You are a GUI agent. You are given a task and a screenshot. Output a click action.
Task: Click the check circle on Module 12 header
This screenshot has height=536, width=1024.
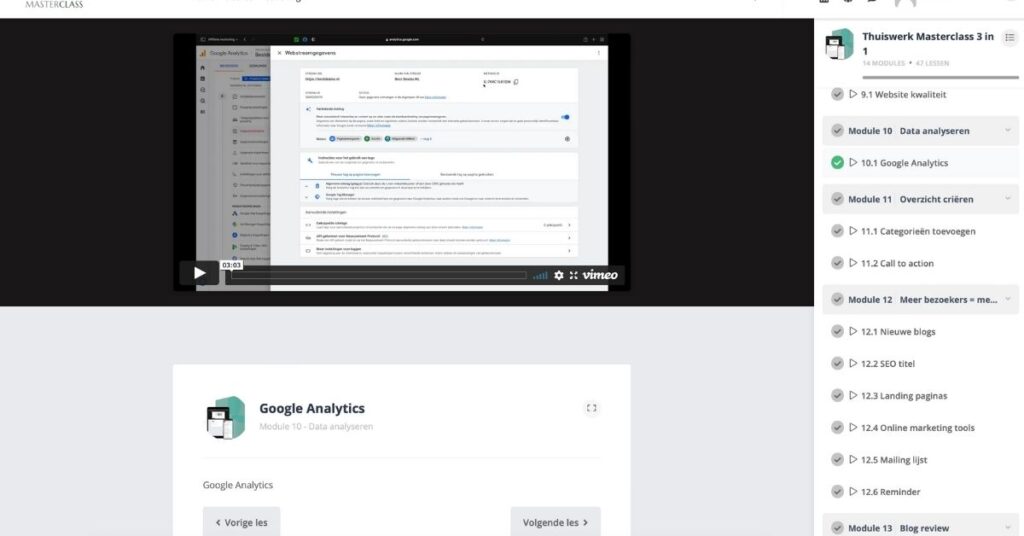(837, 300)
